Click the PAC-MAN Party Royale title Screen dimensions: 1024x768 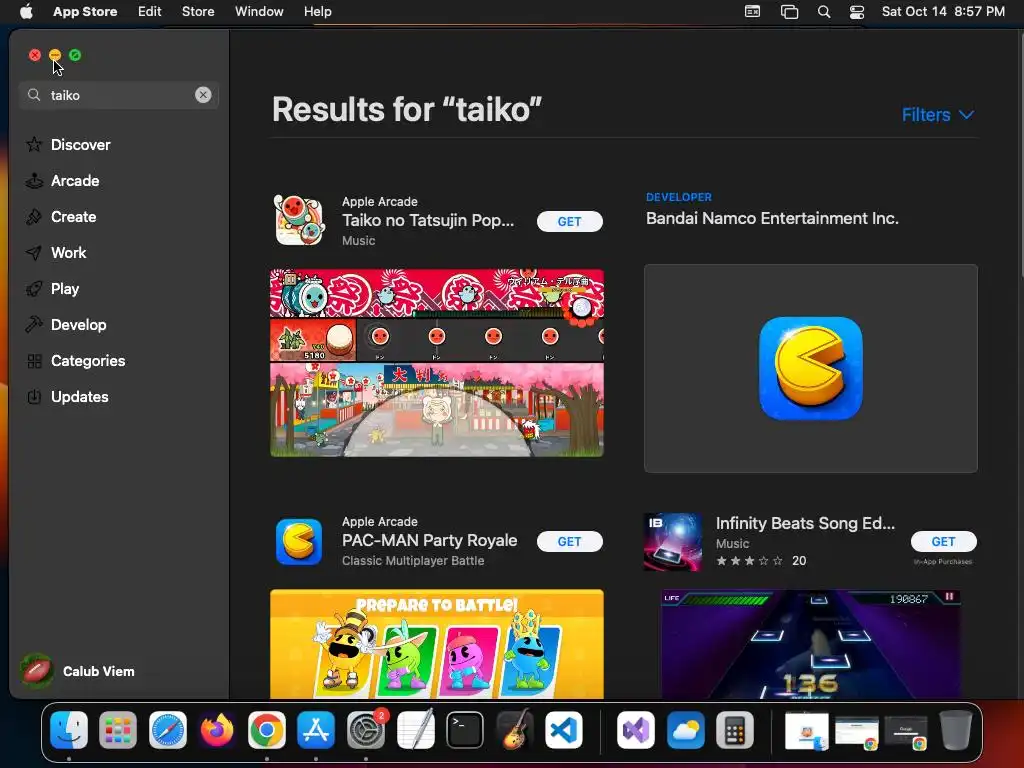[430, 541]
